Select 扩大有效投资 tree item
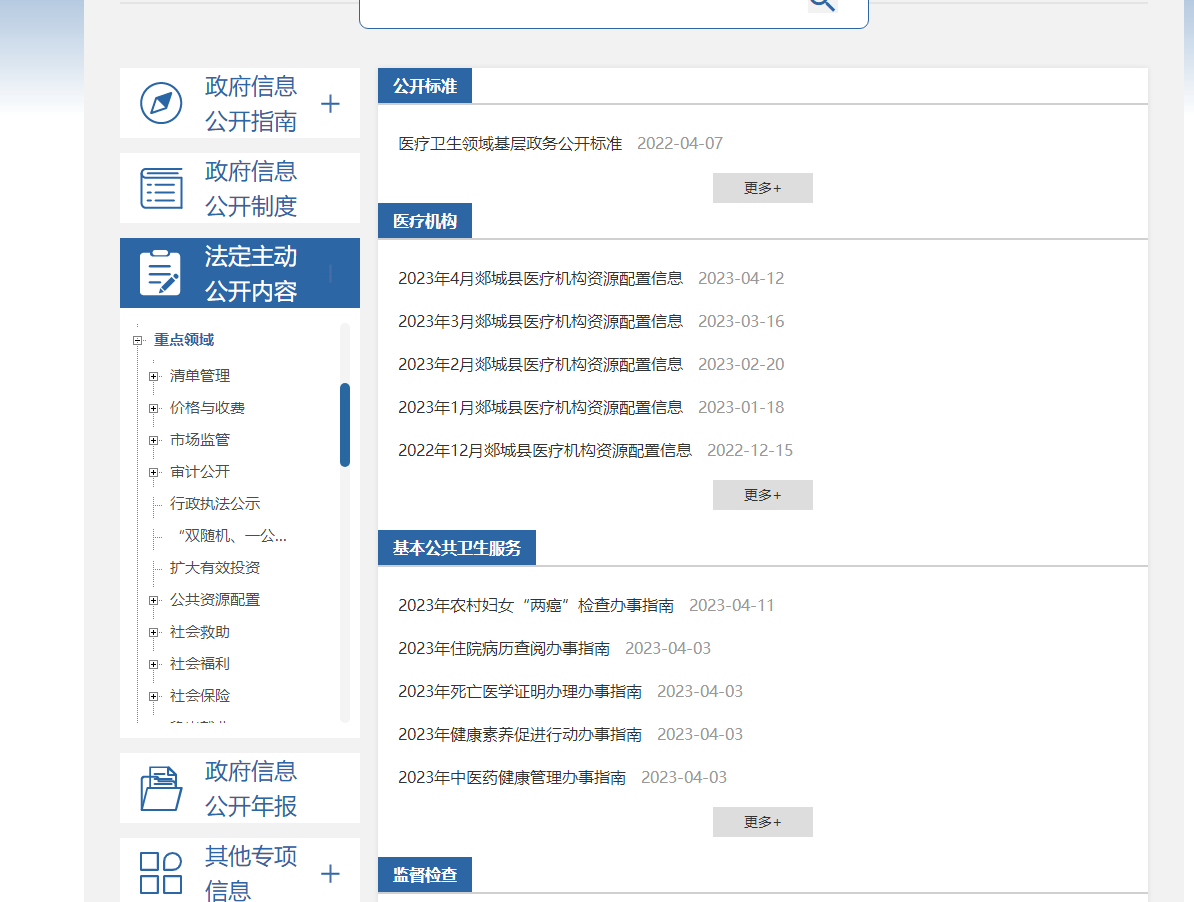The height and width of the screenshot is (902, 1194). [x=215, y=568]
